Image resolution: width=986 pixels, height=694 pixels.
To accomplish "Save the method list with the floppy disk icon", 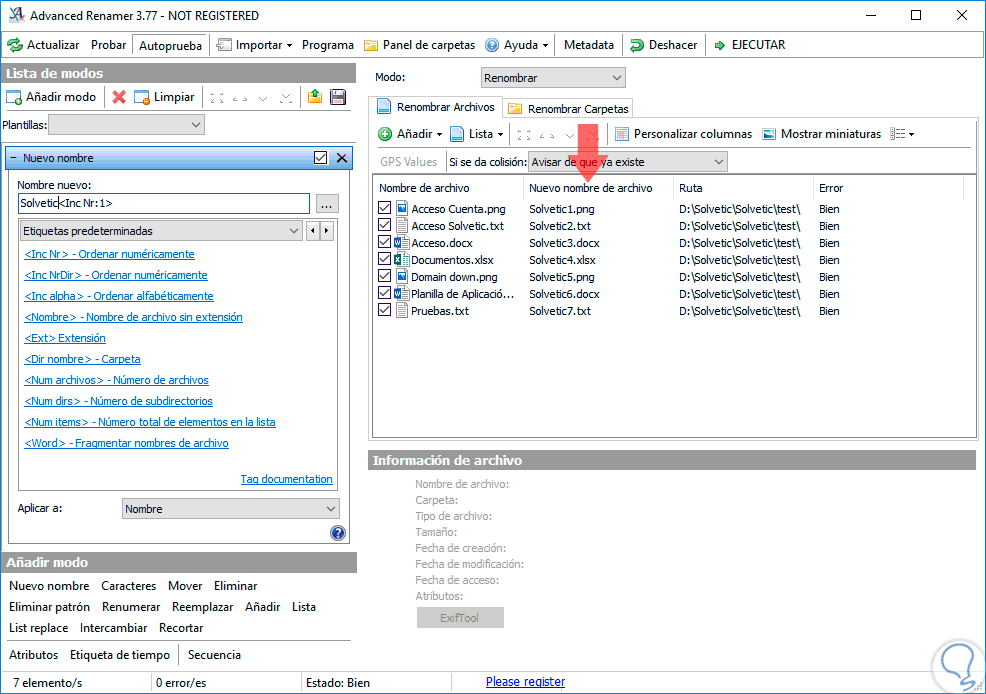I will 338,97.
